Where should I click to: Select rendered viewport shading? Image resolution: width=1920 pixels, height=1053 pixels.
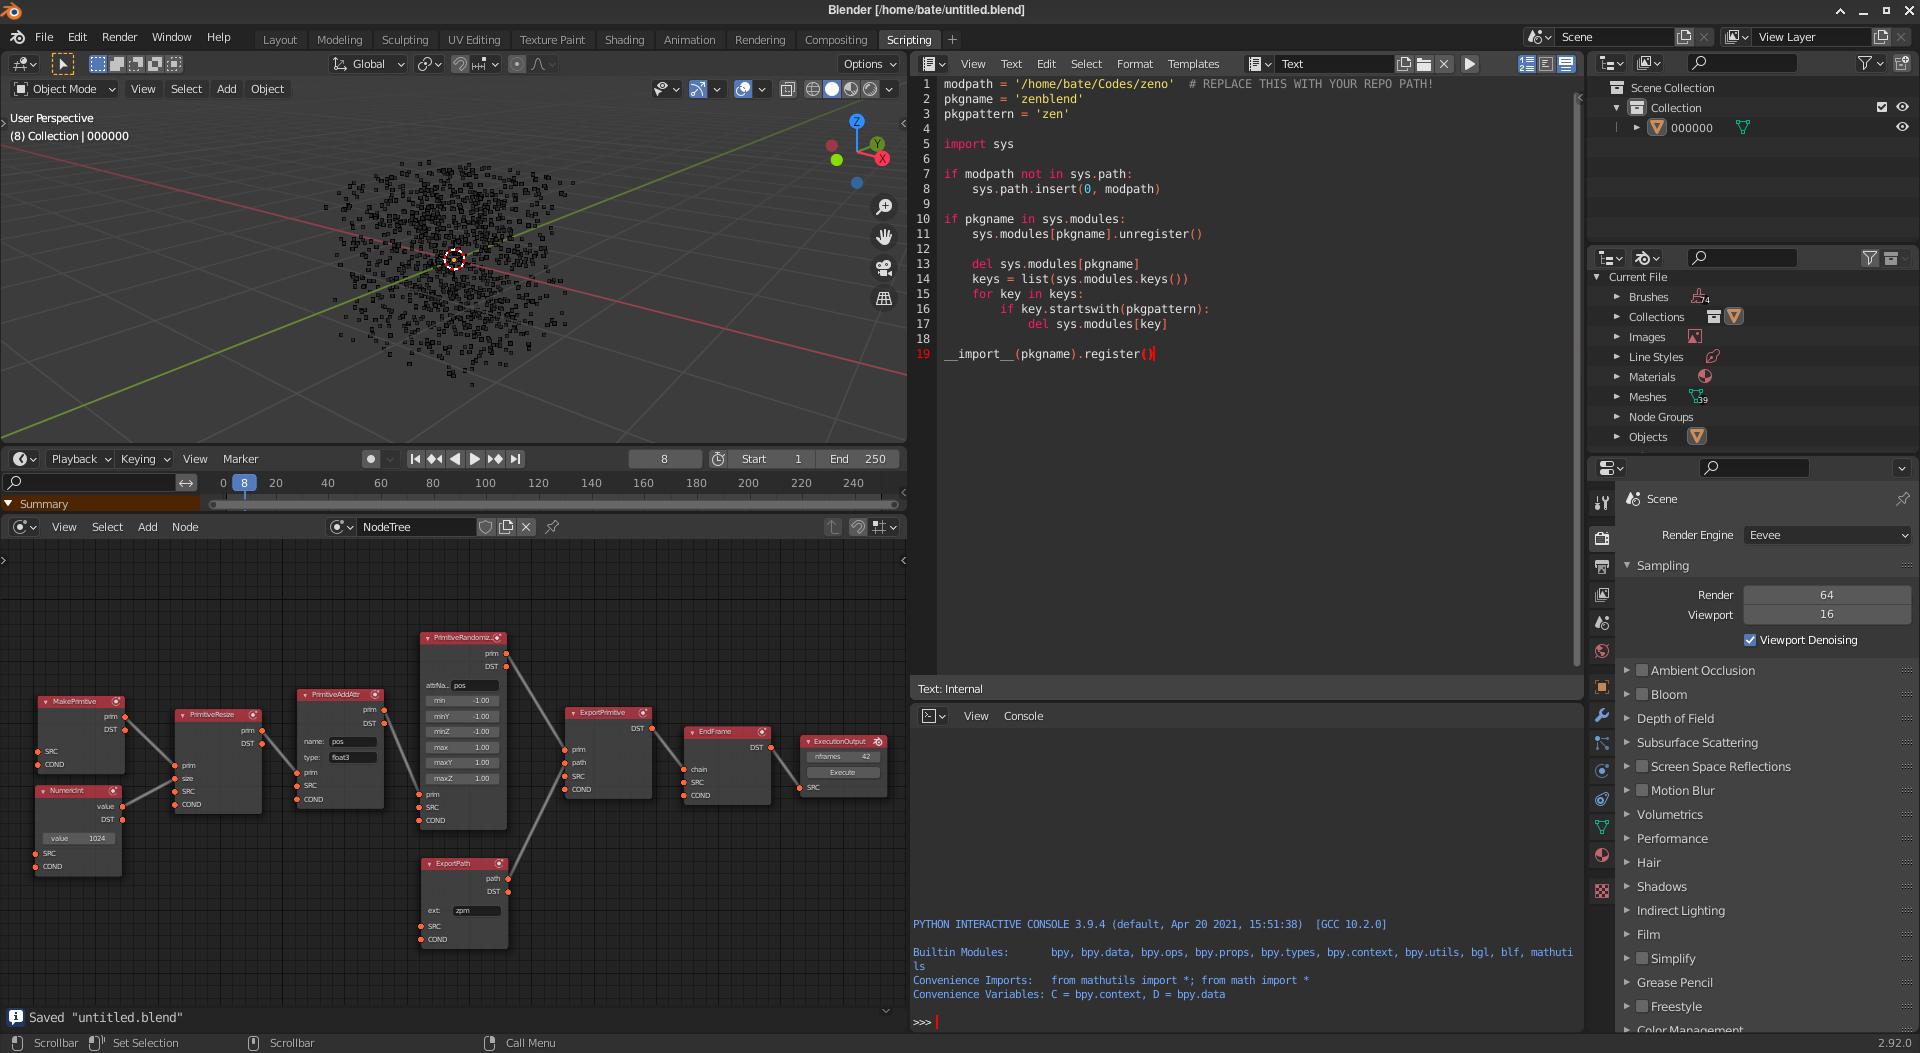coord(870,89)
